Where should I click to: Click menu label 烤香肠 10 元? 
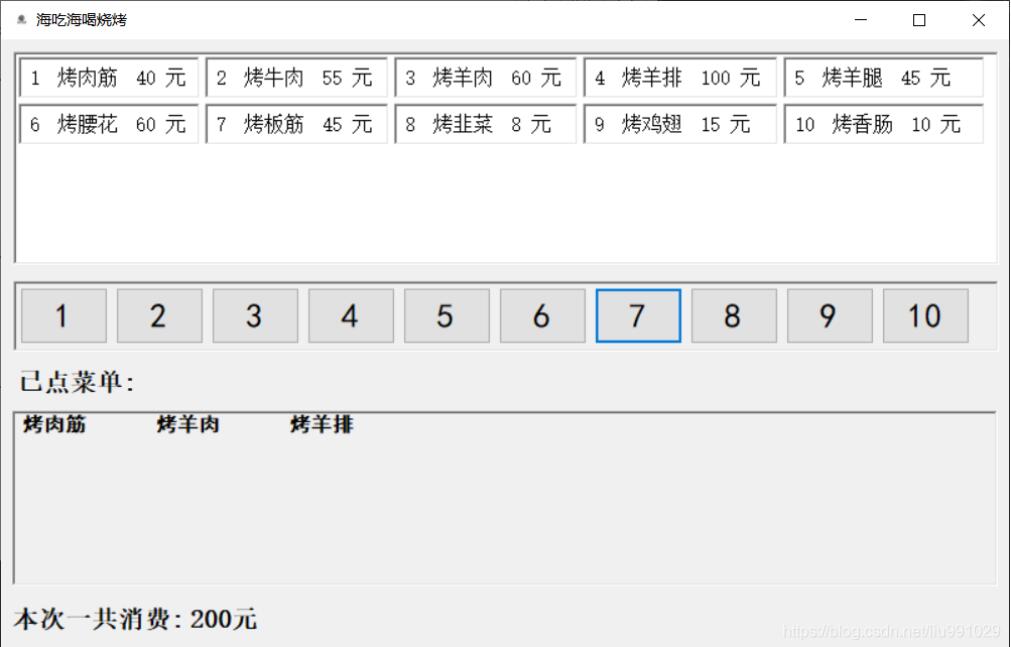883,124
